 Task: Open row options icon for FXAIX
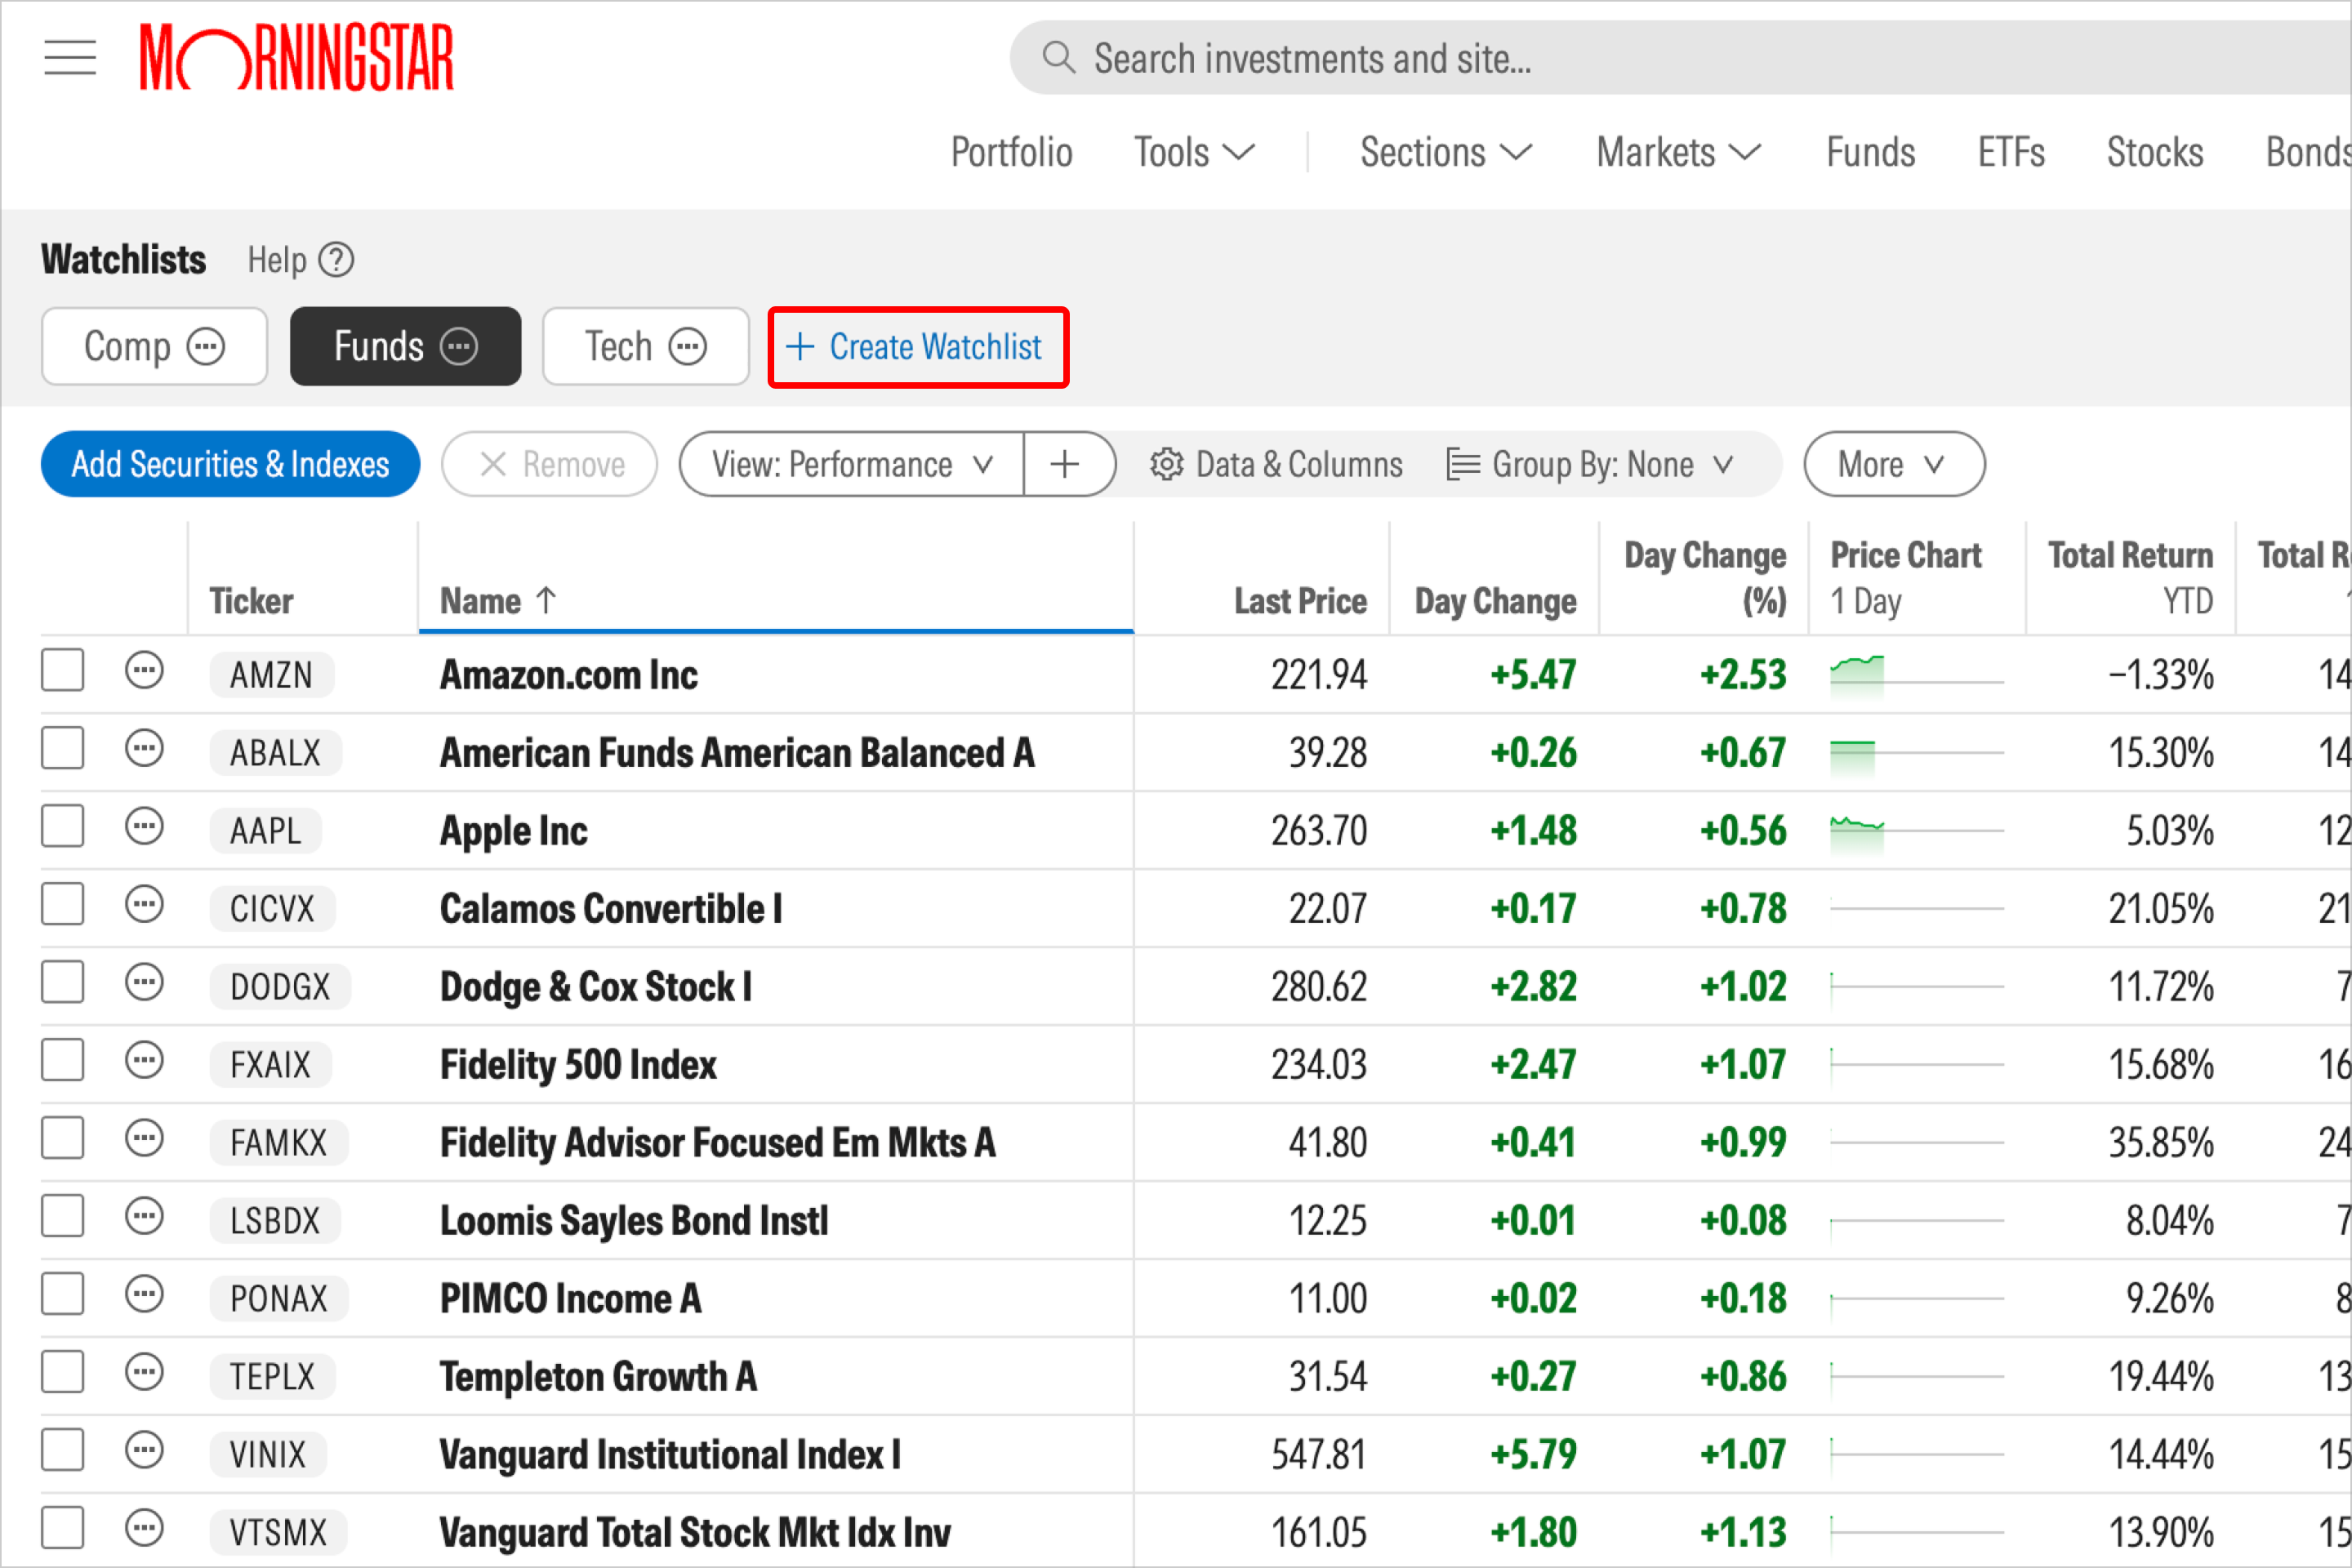point(144,1061)
